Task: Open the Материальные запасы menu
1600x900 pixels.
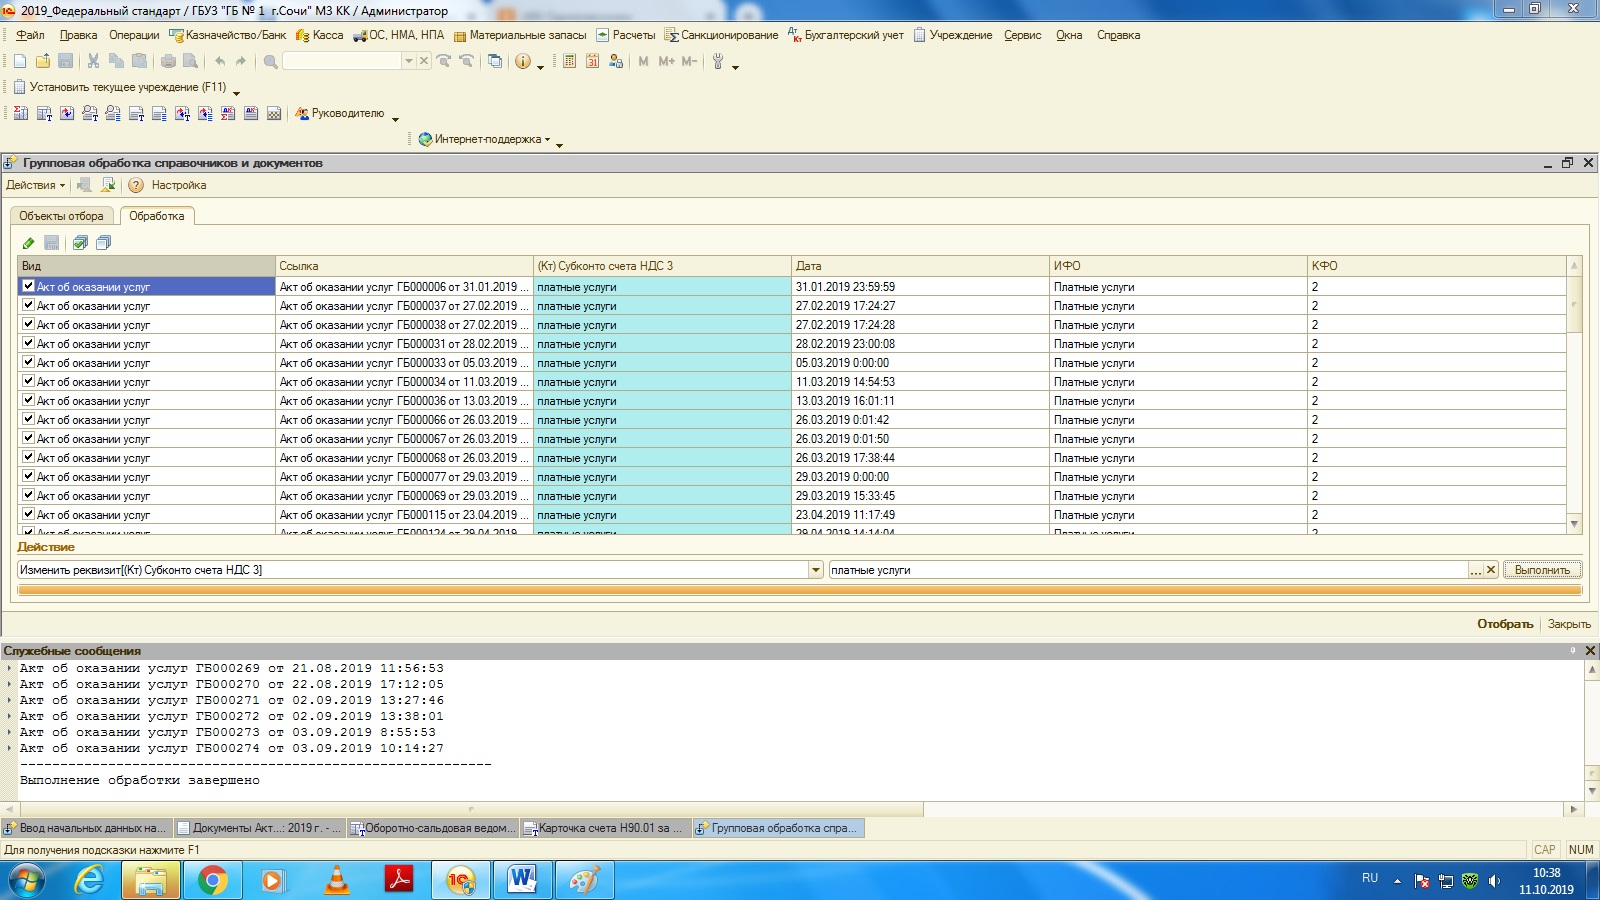Action: [520, 35]
